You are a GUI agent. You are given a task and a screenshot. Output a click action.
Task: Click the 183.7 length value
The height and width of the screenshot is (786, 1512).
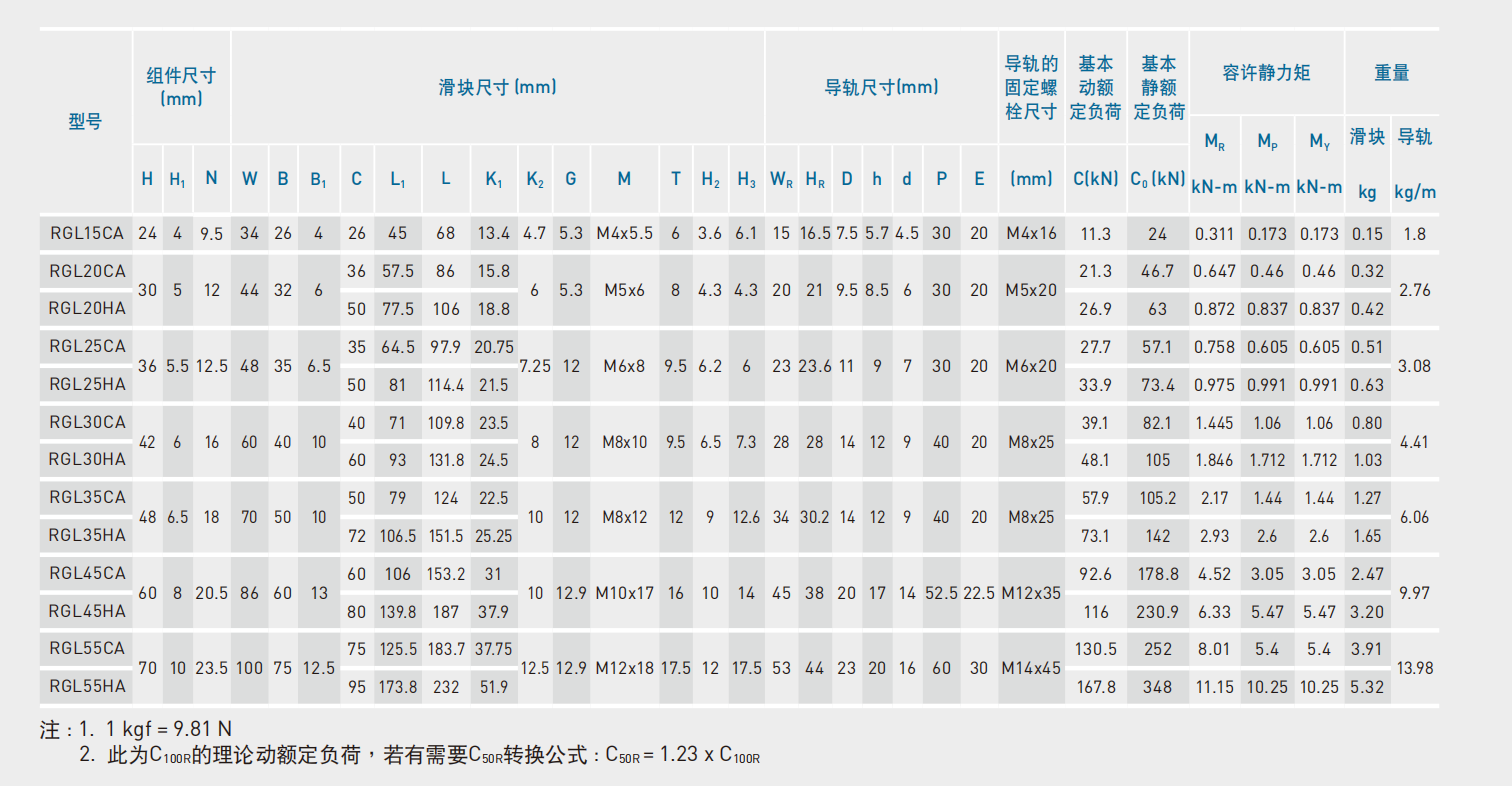click(x=445, y=649)
